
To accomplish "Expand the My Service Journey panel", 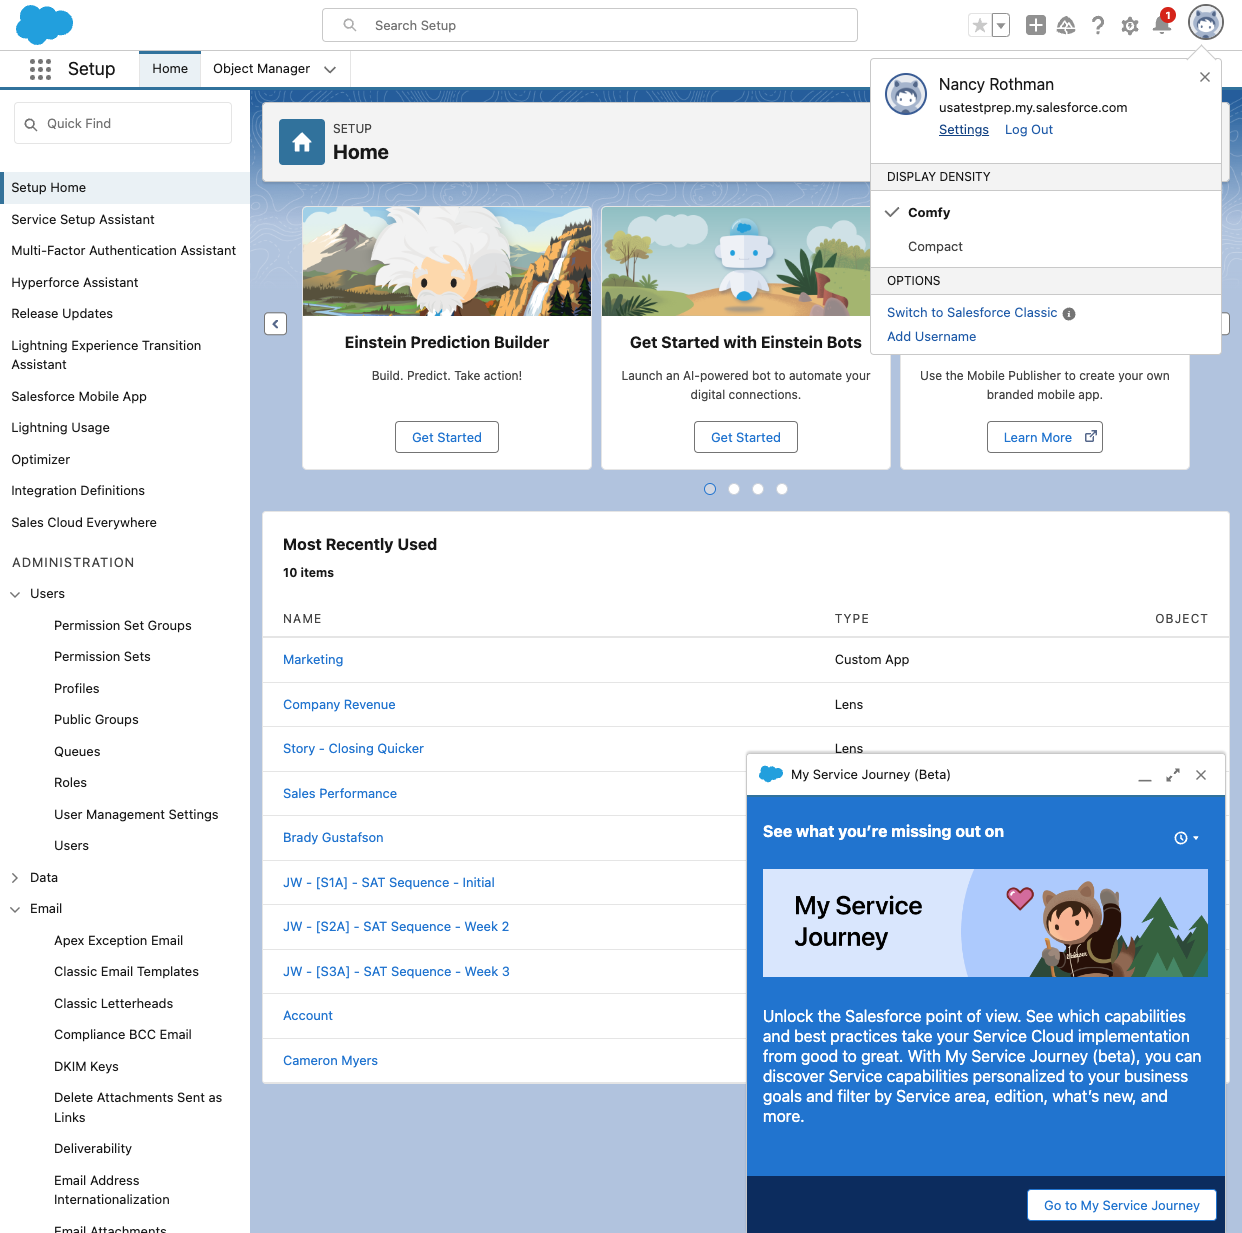I will [1173, 775].
